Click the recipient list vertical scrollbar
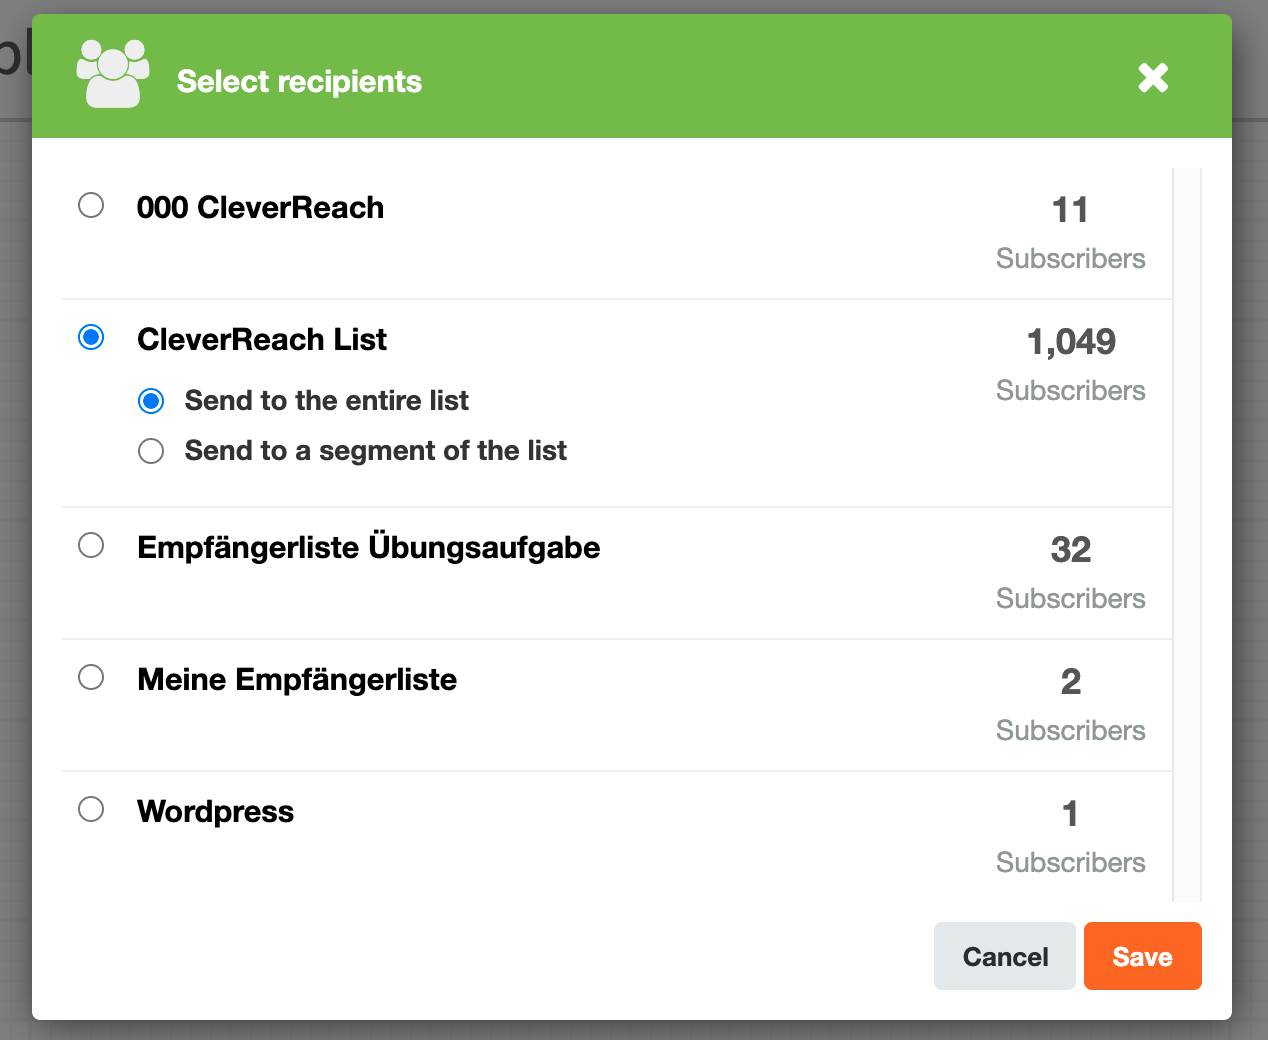Image resolution: width=1268 pixels, height=1040 pixels. point(1187,535)
